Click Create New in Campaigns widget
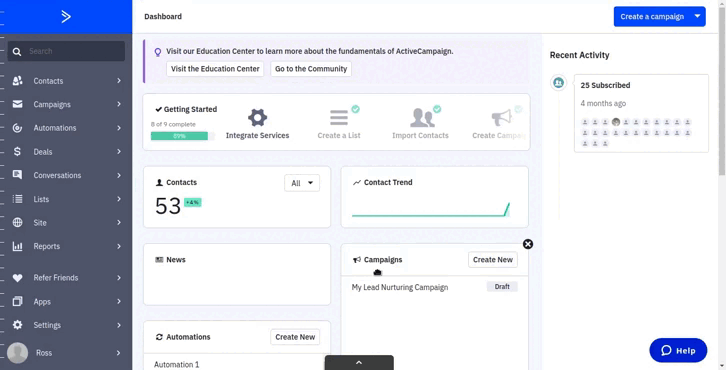726x370 pixels. 493,260
